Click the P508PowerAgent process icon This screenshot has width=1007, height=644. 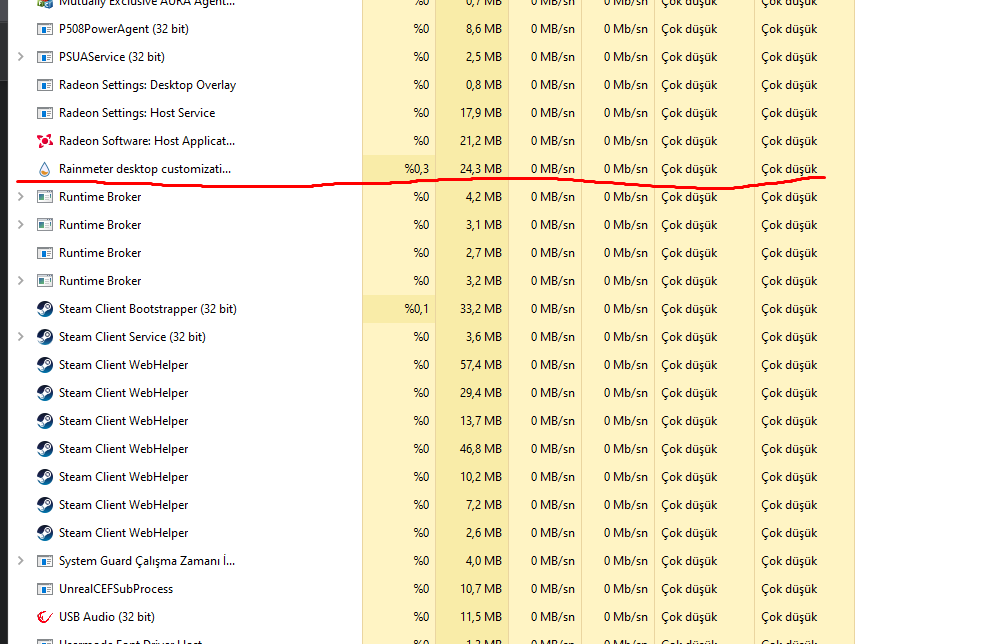[44, 29]
